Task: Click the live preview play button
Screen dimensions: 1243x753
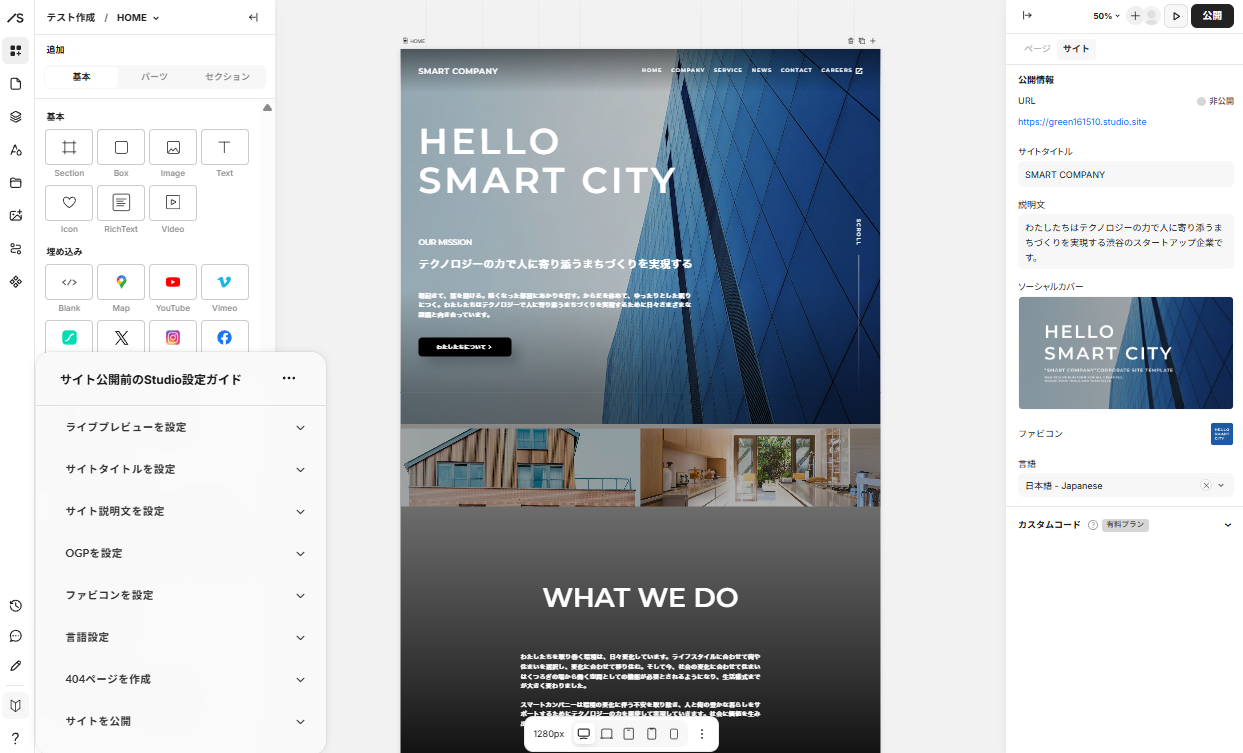Action: [1176, 16]
